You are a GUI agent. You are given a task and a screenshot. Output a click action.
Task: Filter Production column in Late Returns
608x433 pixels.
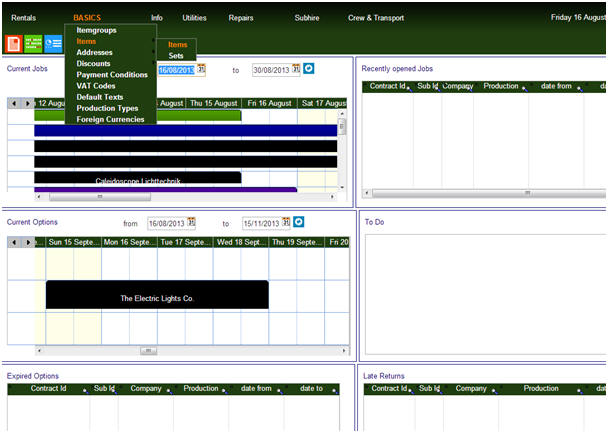coord(579,391)
